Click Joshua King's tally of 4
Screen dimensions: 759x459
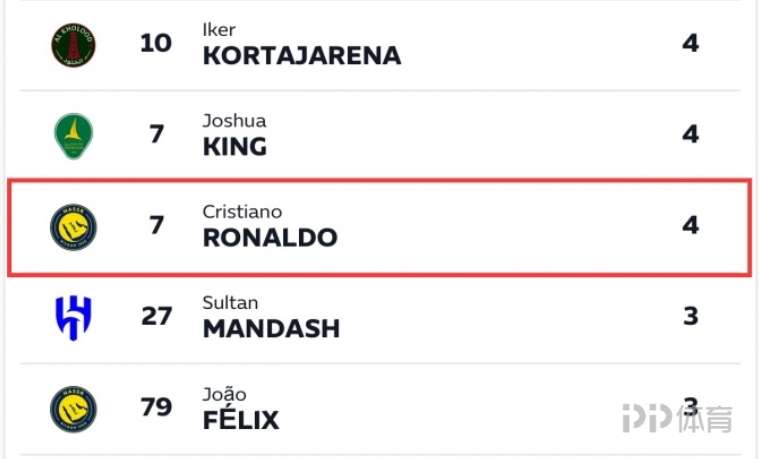click(x=691, y=134)
